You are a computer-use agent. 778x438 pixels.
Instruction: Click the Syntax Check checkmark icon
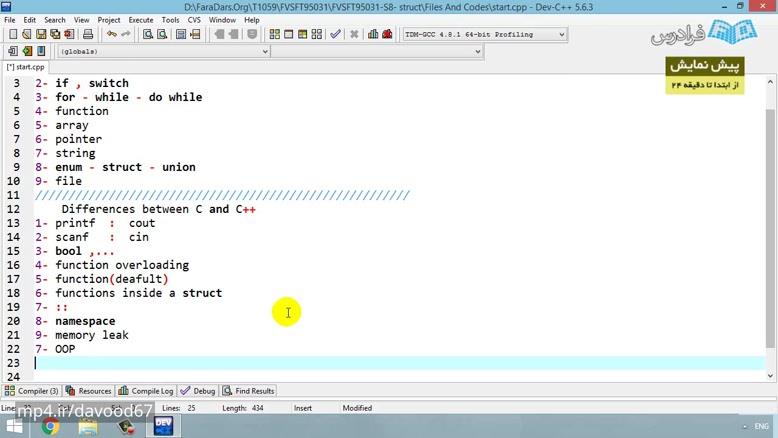point(335,34)
